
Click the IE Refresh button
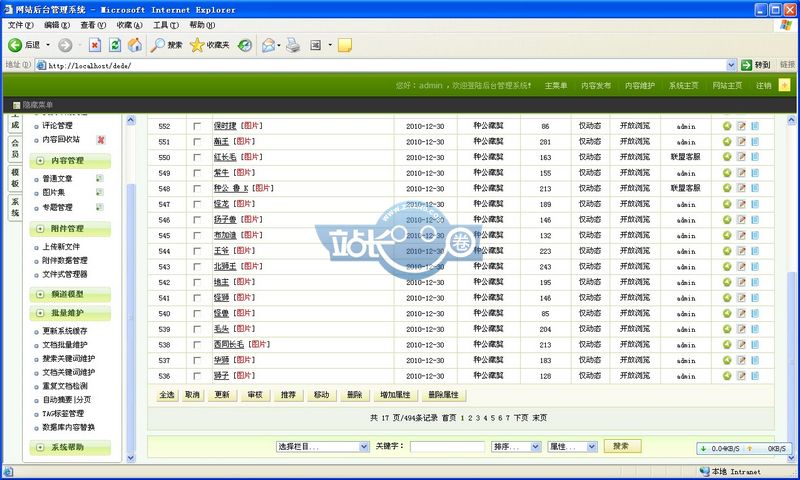[x=115, y=45]
